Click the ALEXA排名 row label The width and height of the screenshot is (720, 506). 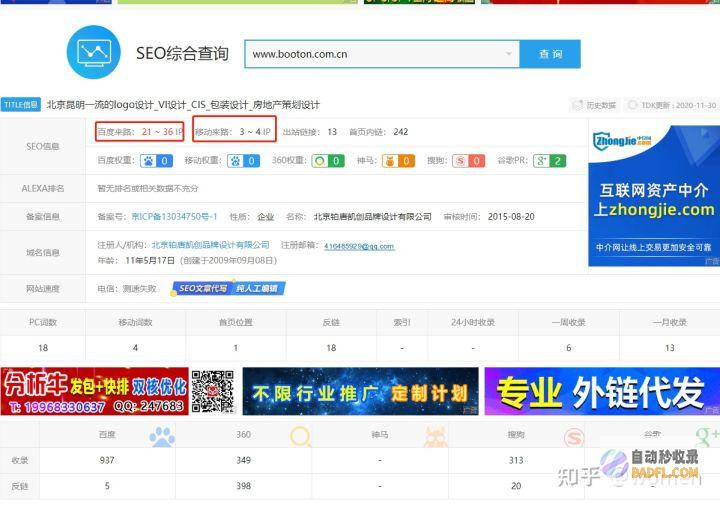point(43,188)
